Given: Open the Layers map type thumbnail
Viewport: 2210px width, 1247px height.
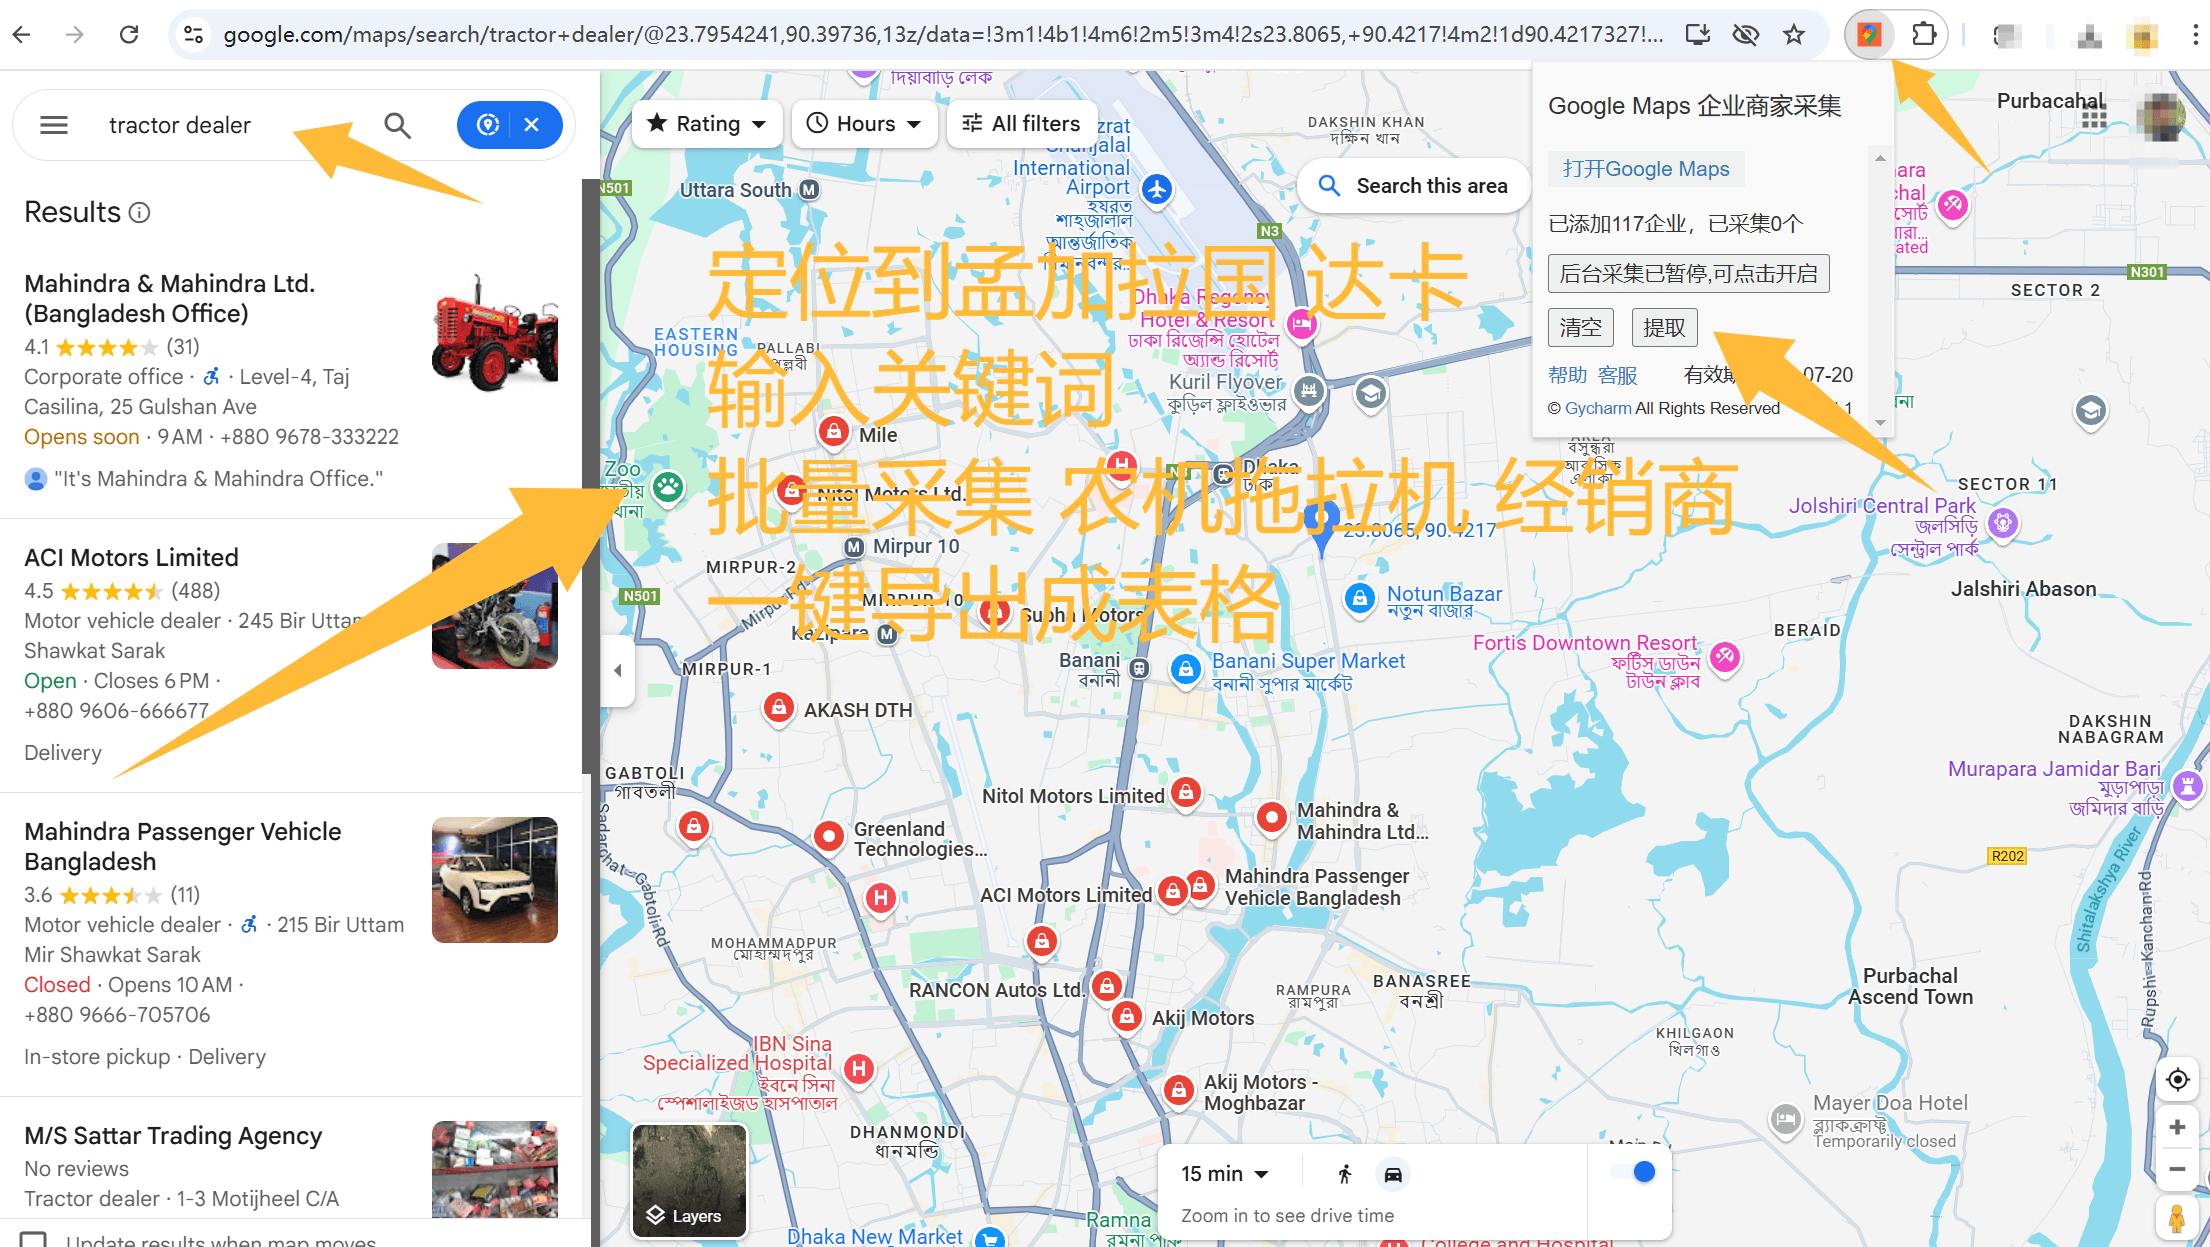Looking at the screenshot, I should 690,1180.
